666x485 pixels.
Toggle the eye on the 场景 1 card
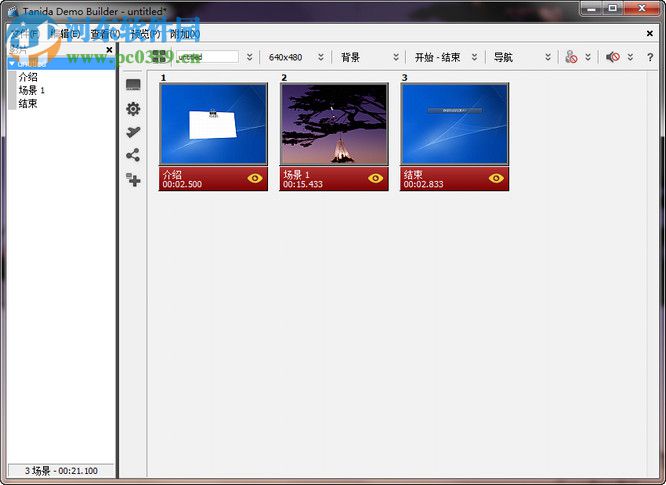pyautogui.click(x=375, y=178)
